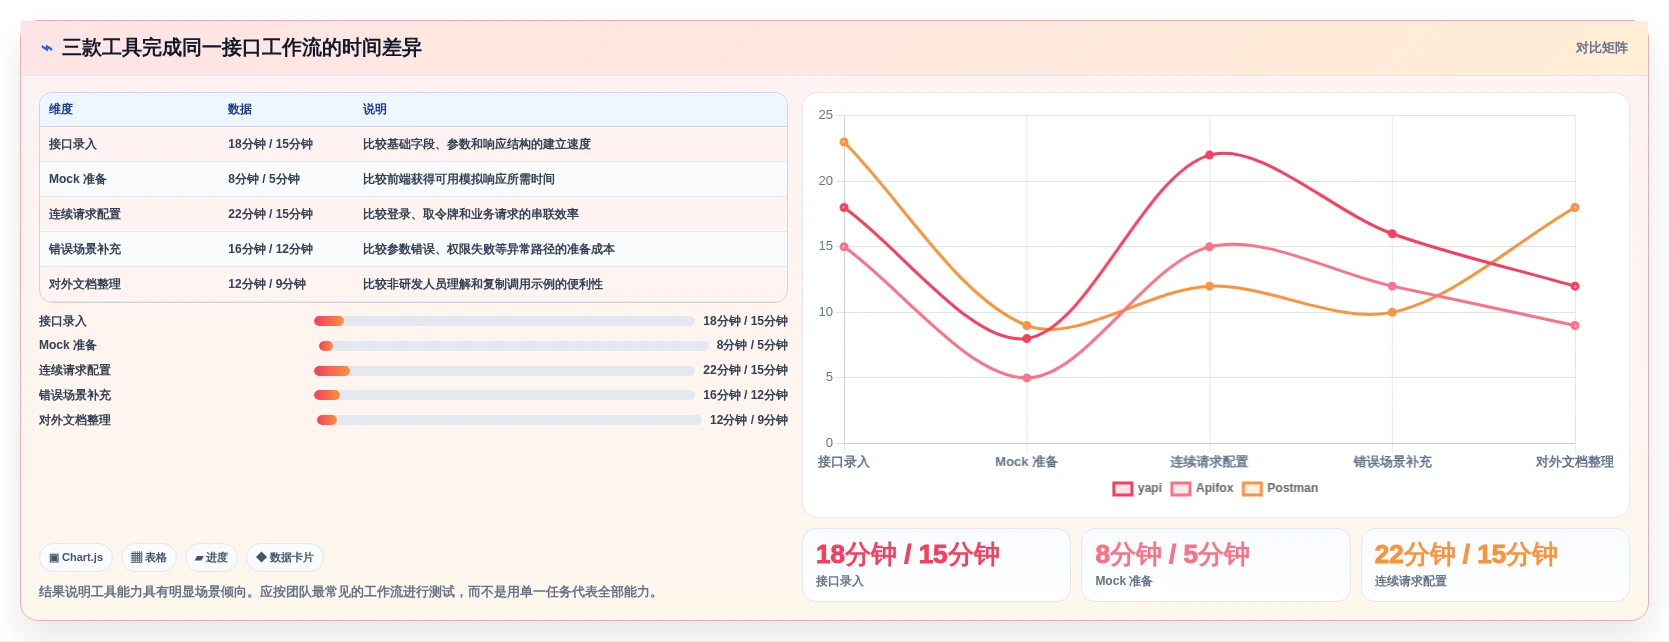Click the 连续请求配置 x-axis label
1669x642 pixels.
pyautogui.click(x=1209, y=462)
